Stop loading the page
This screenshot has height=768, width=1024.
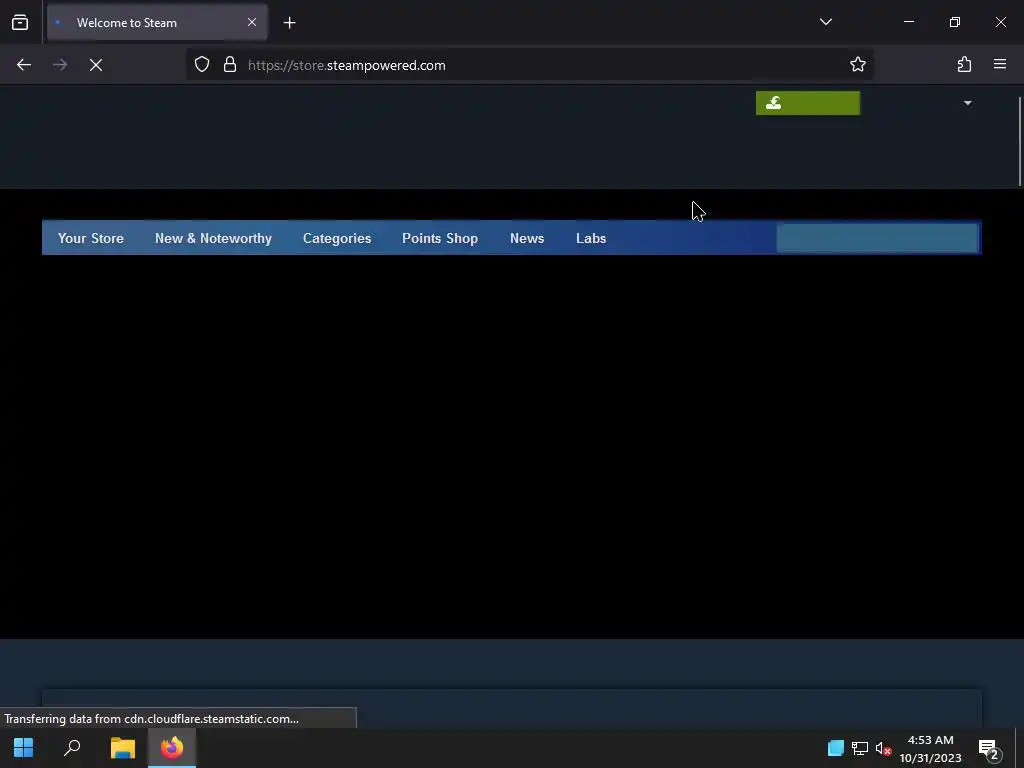pos(96,65)
